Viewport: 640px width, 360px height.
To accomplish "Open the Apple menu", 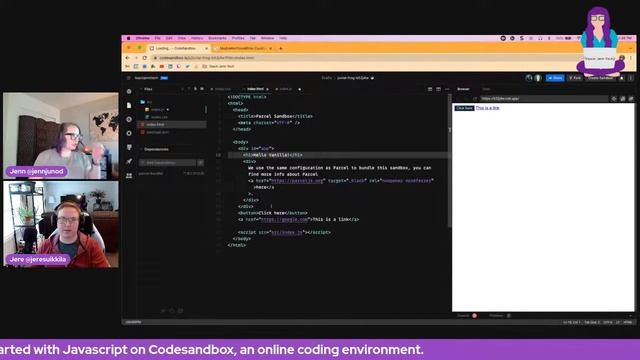I will (129, 38).
